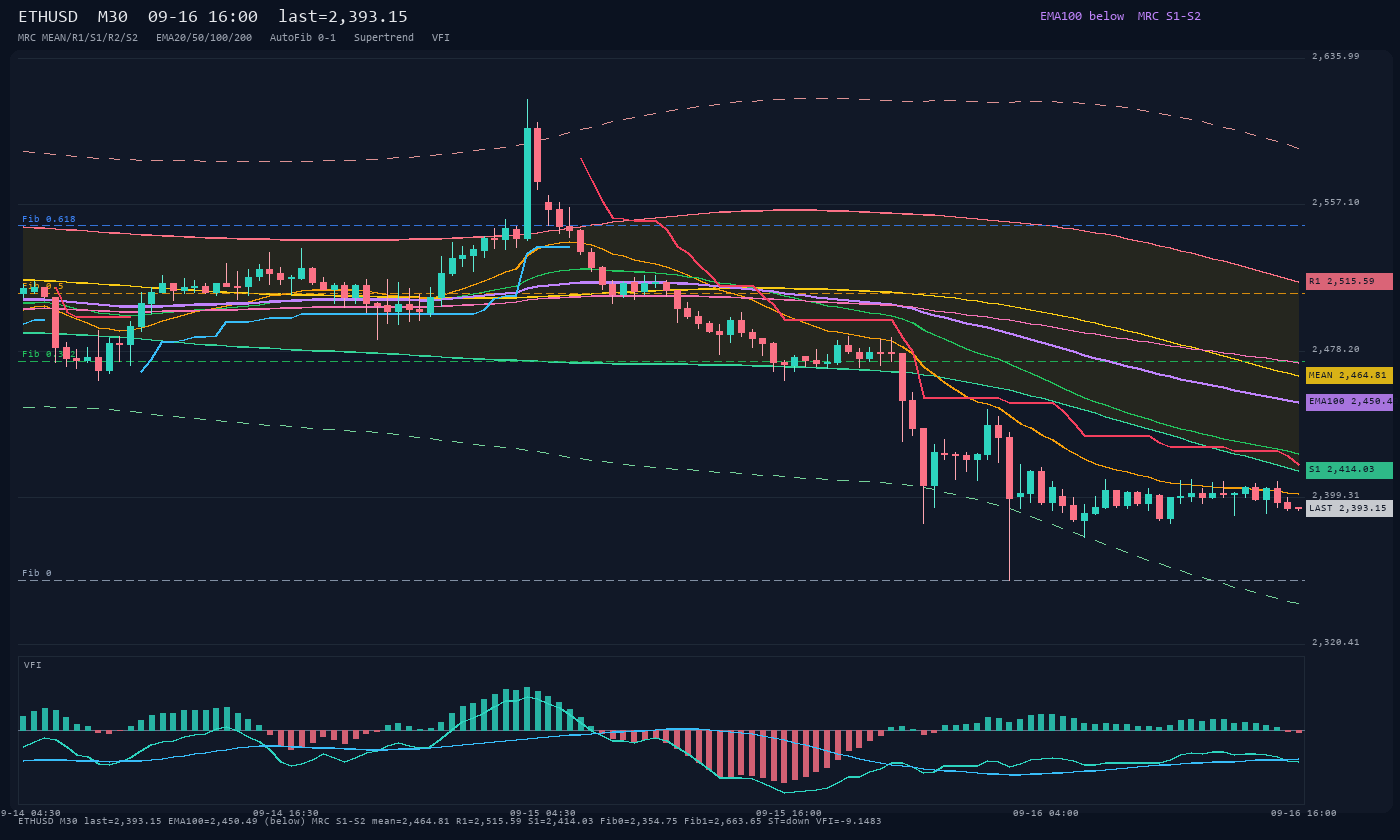Click the VFI label in the header
1400x840 pixels.
coord(441,37)
